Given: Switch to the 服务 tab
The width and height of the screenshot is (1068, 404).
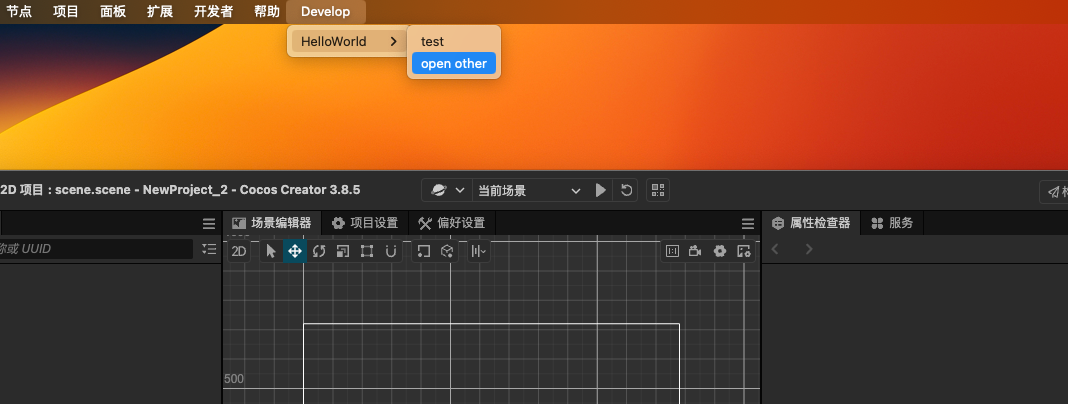Looking at the screenshot, I should click(x=892, y=223).
